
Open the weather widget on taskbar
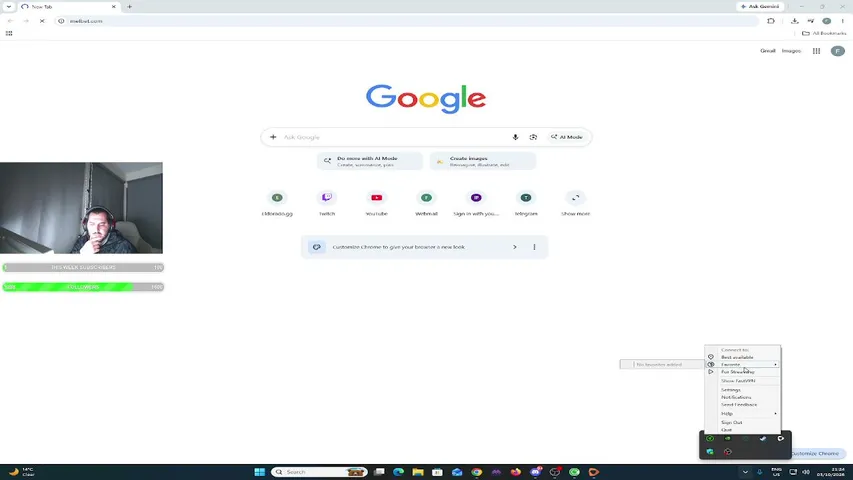[22, 472]
